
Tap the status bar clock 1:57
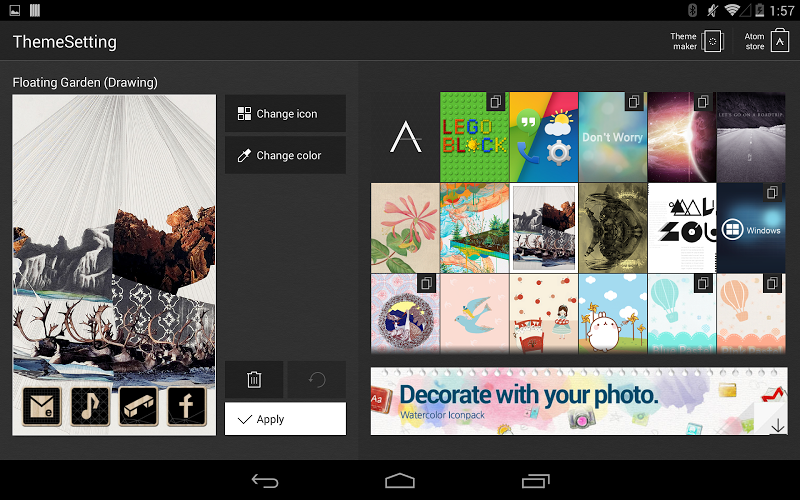782,11
